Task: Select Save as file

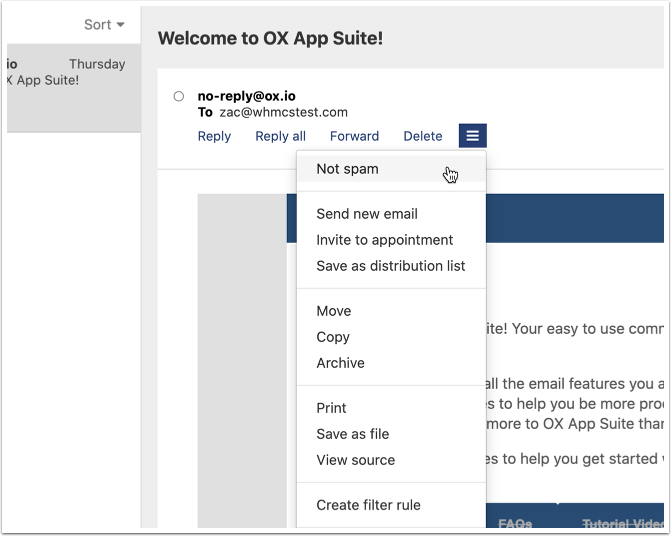Action: [391, 434]
